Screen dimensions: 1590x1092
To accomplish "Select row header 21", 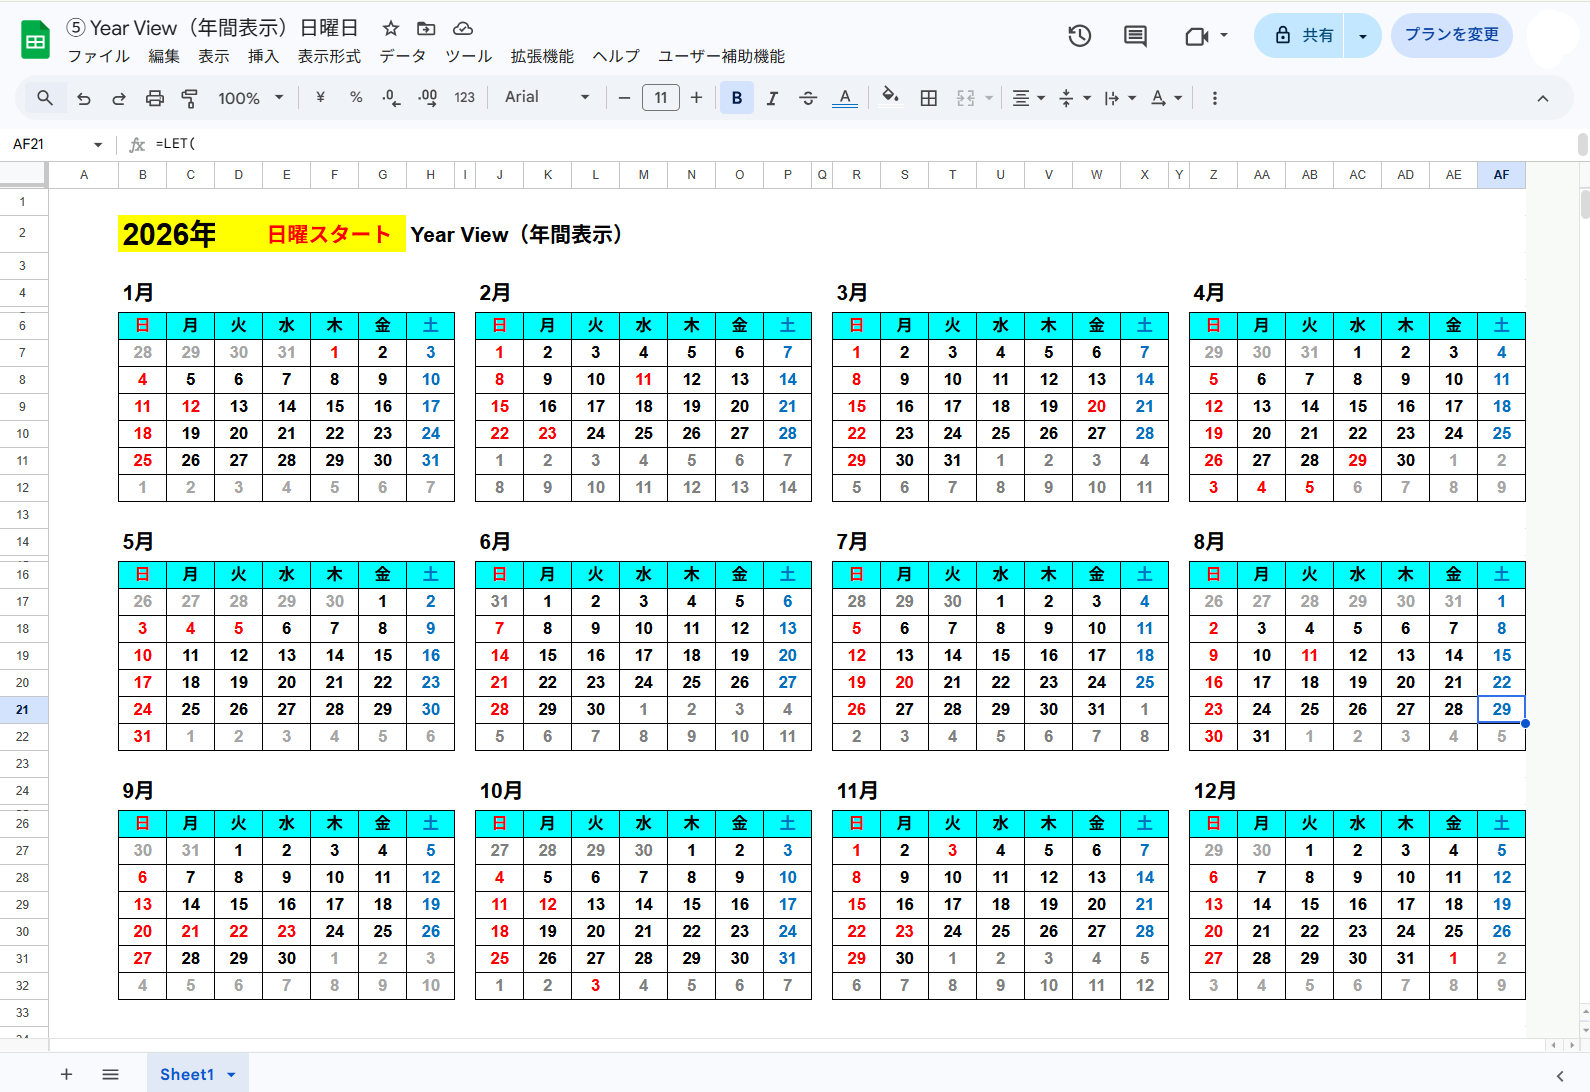I will [x=23, y=709].
